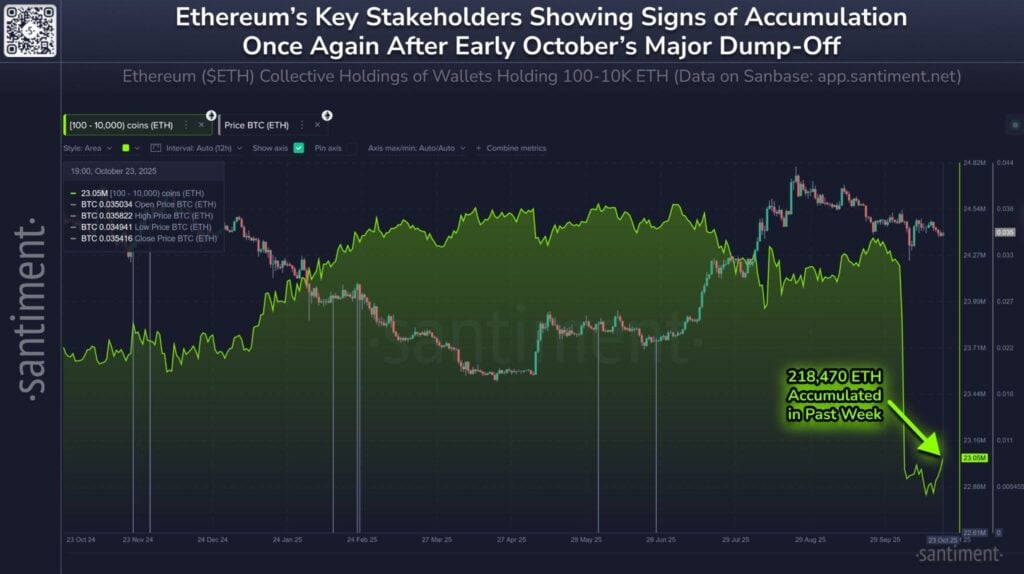Image resolution: width=1024 pixels, height=574 pixels.
Task: Enable the Pin axis checkbox
Action: [352, 148]
